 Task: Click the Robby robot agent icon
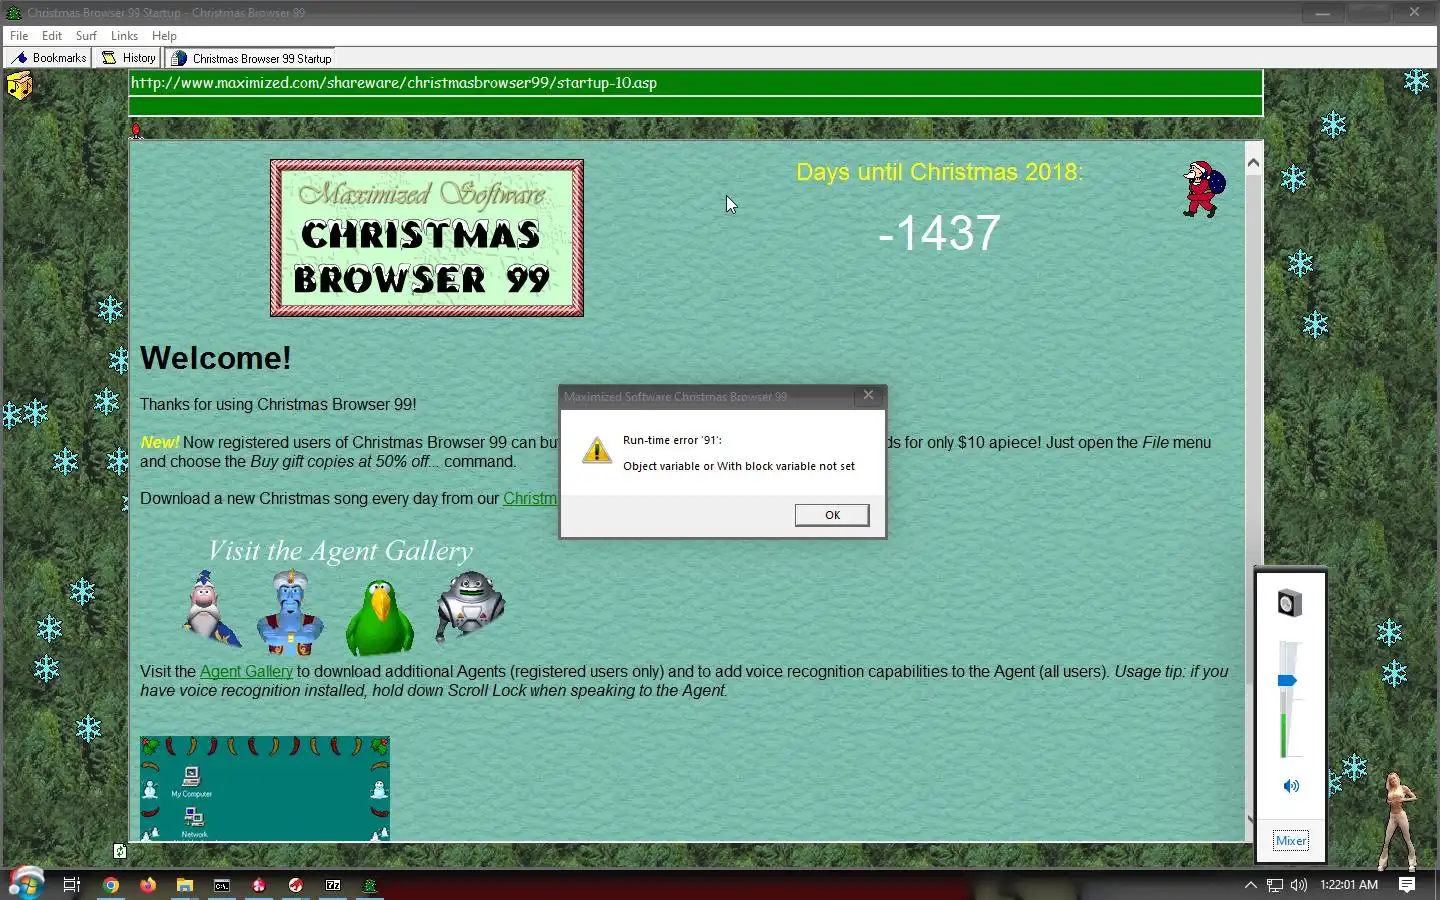tap(470, 605)
